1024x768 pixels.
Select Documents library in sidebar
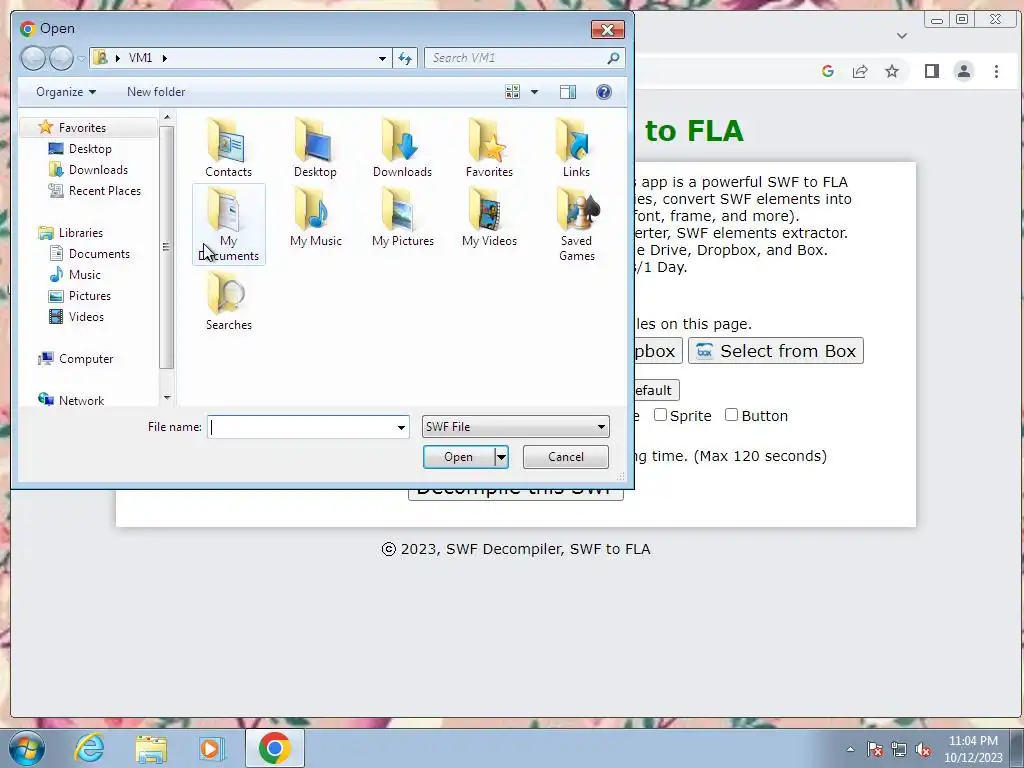pos(99,253)
